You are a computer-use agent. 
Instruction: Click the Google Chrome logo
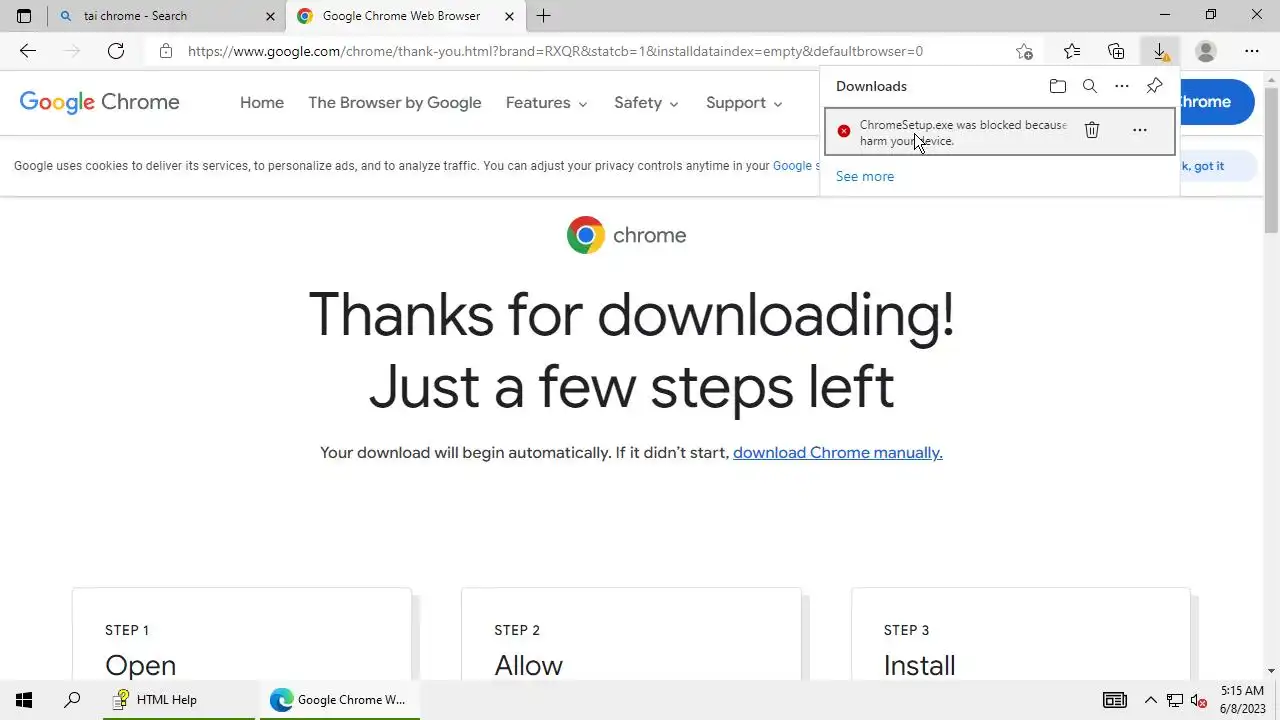coord(100,102)
